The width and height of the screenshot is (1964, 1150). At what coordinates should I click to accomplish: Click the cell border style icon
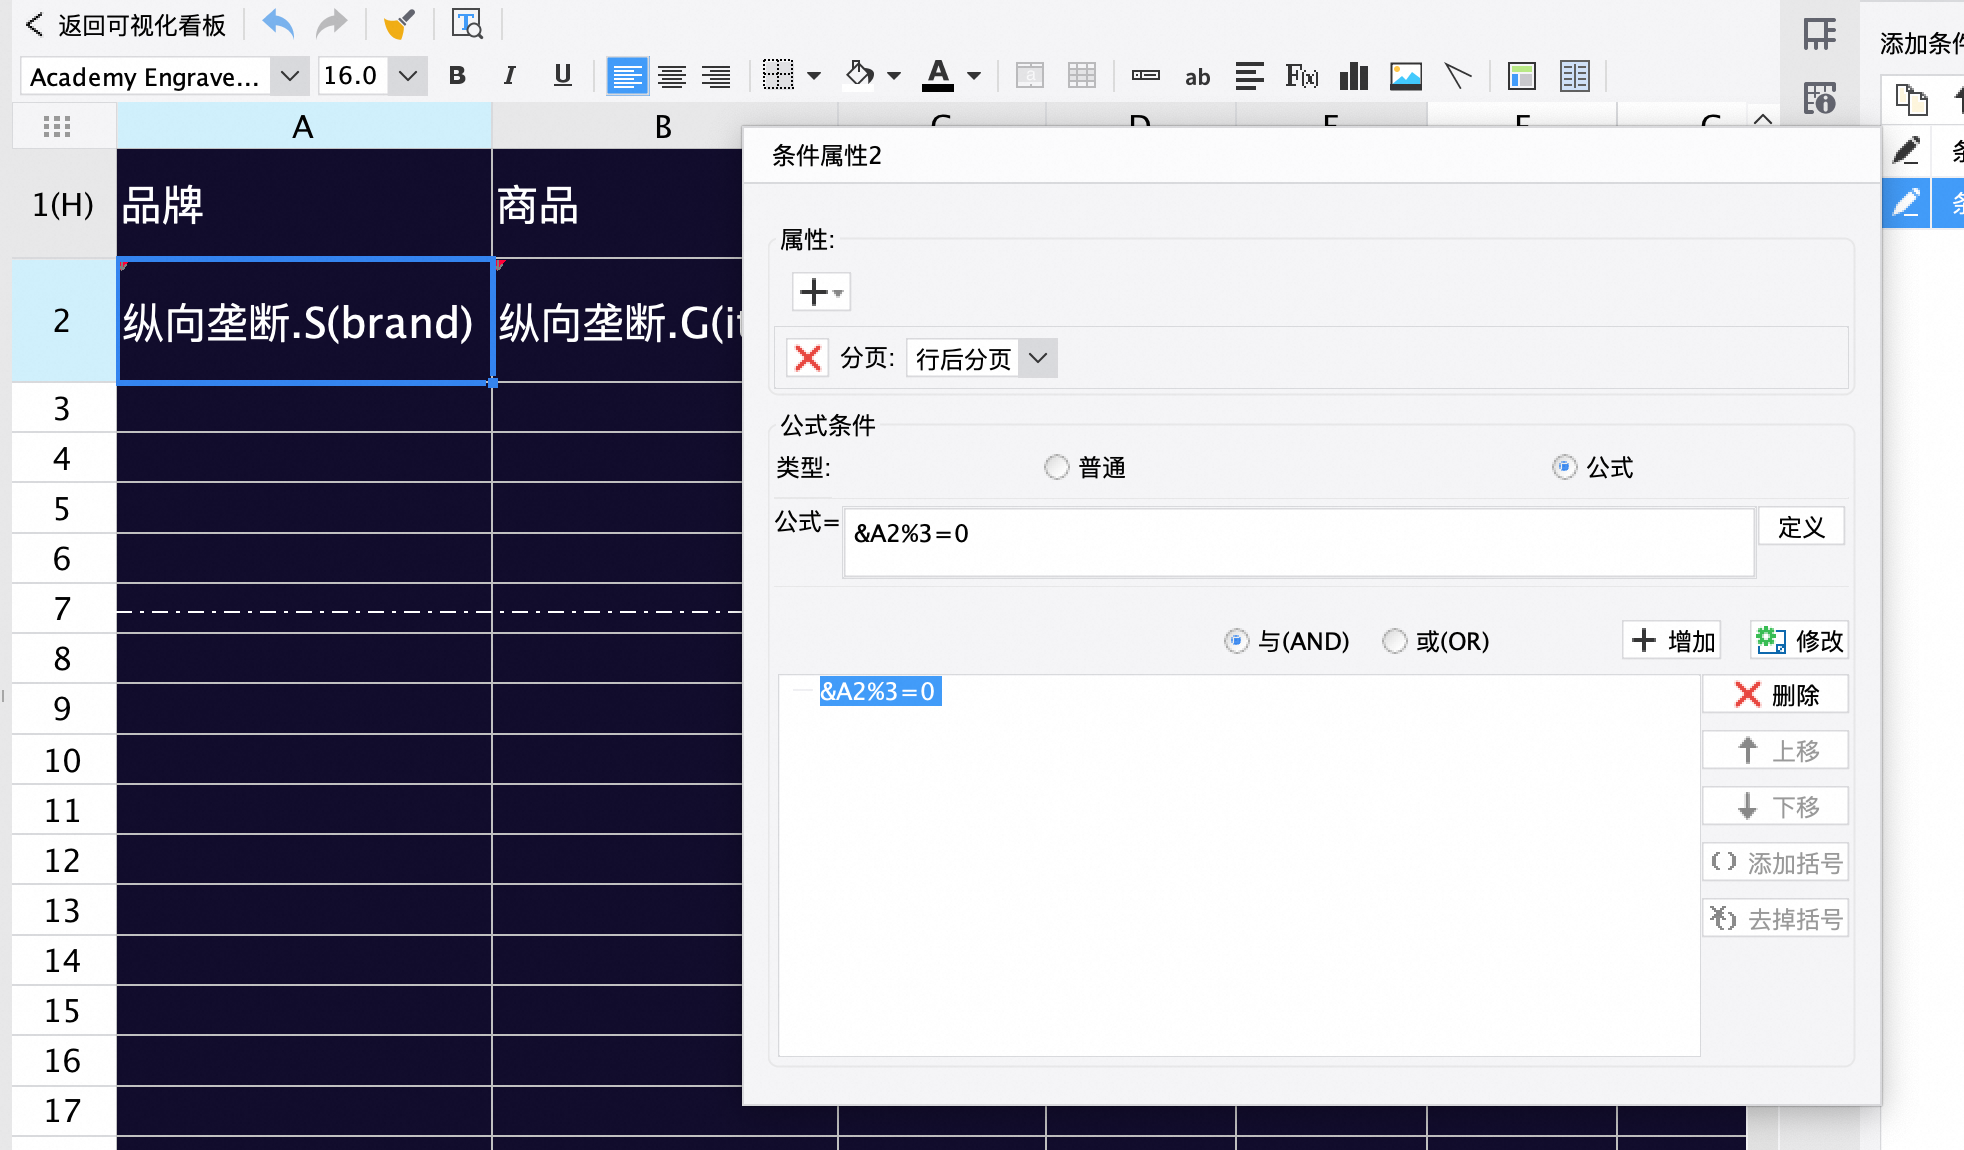click(778, 75)
